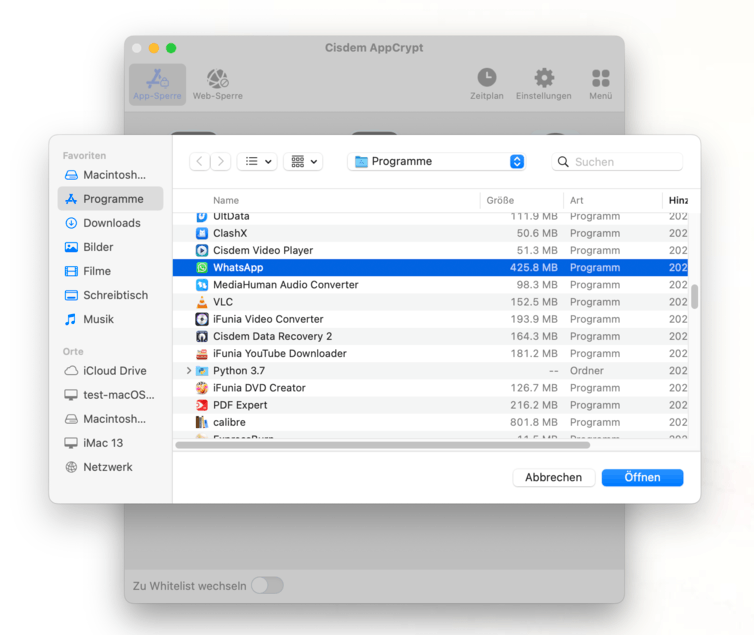Click Öffnen to open selected app
This screenshot has height=635, width=754.
click(x=642, y=477)
